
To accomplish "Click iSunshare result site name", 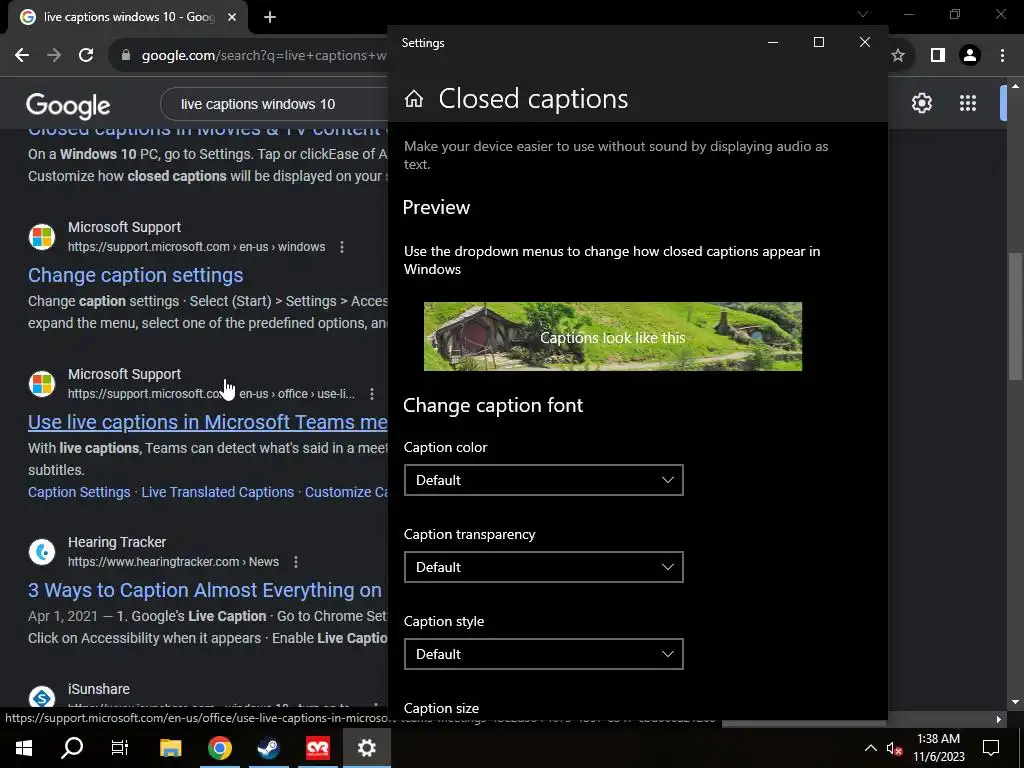I will (99, 689).
